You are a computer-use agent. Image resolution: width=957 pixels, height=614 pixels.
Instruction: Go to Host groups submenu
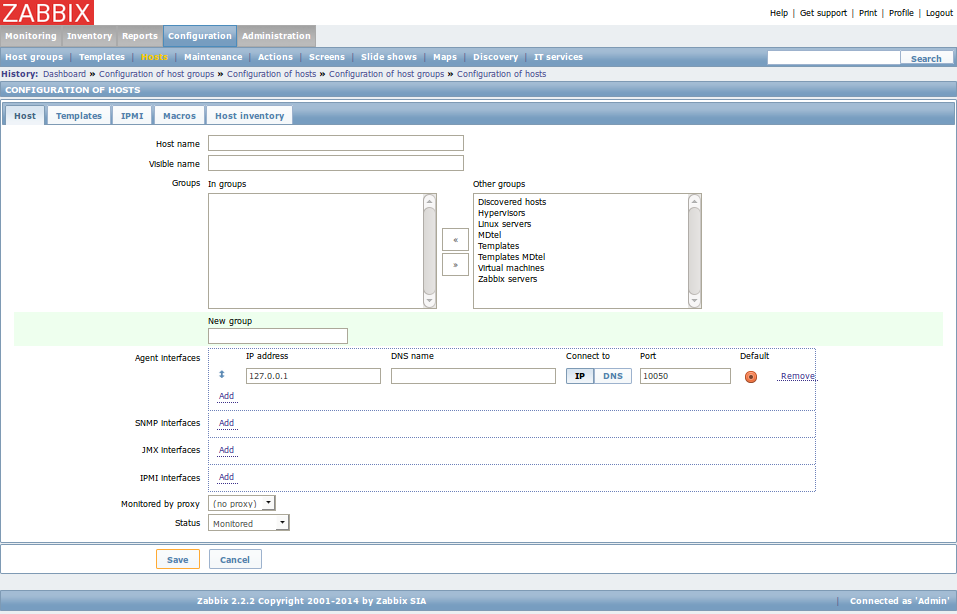34,57
